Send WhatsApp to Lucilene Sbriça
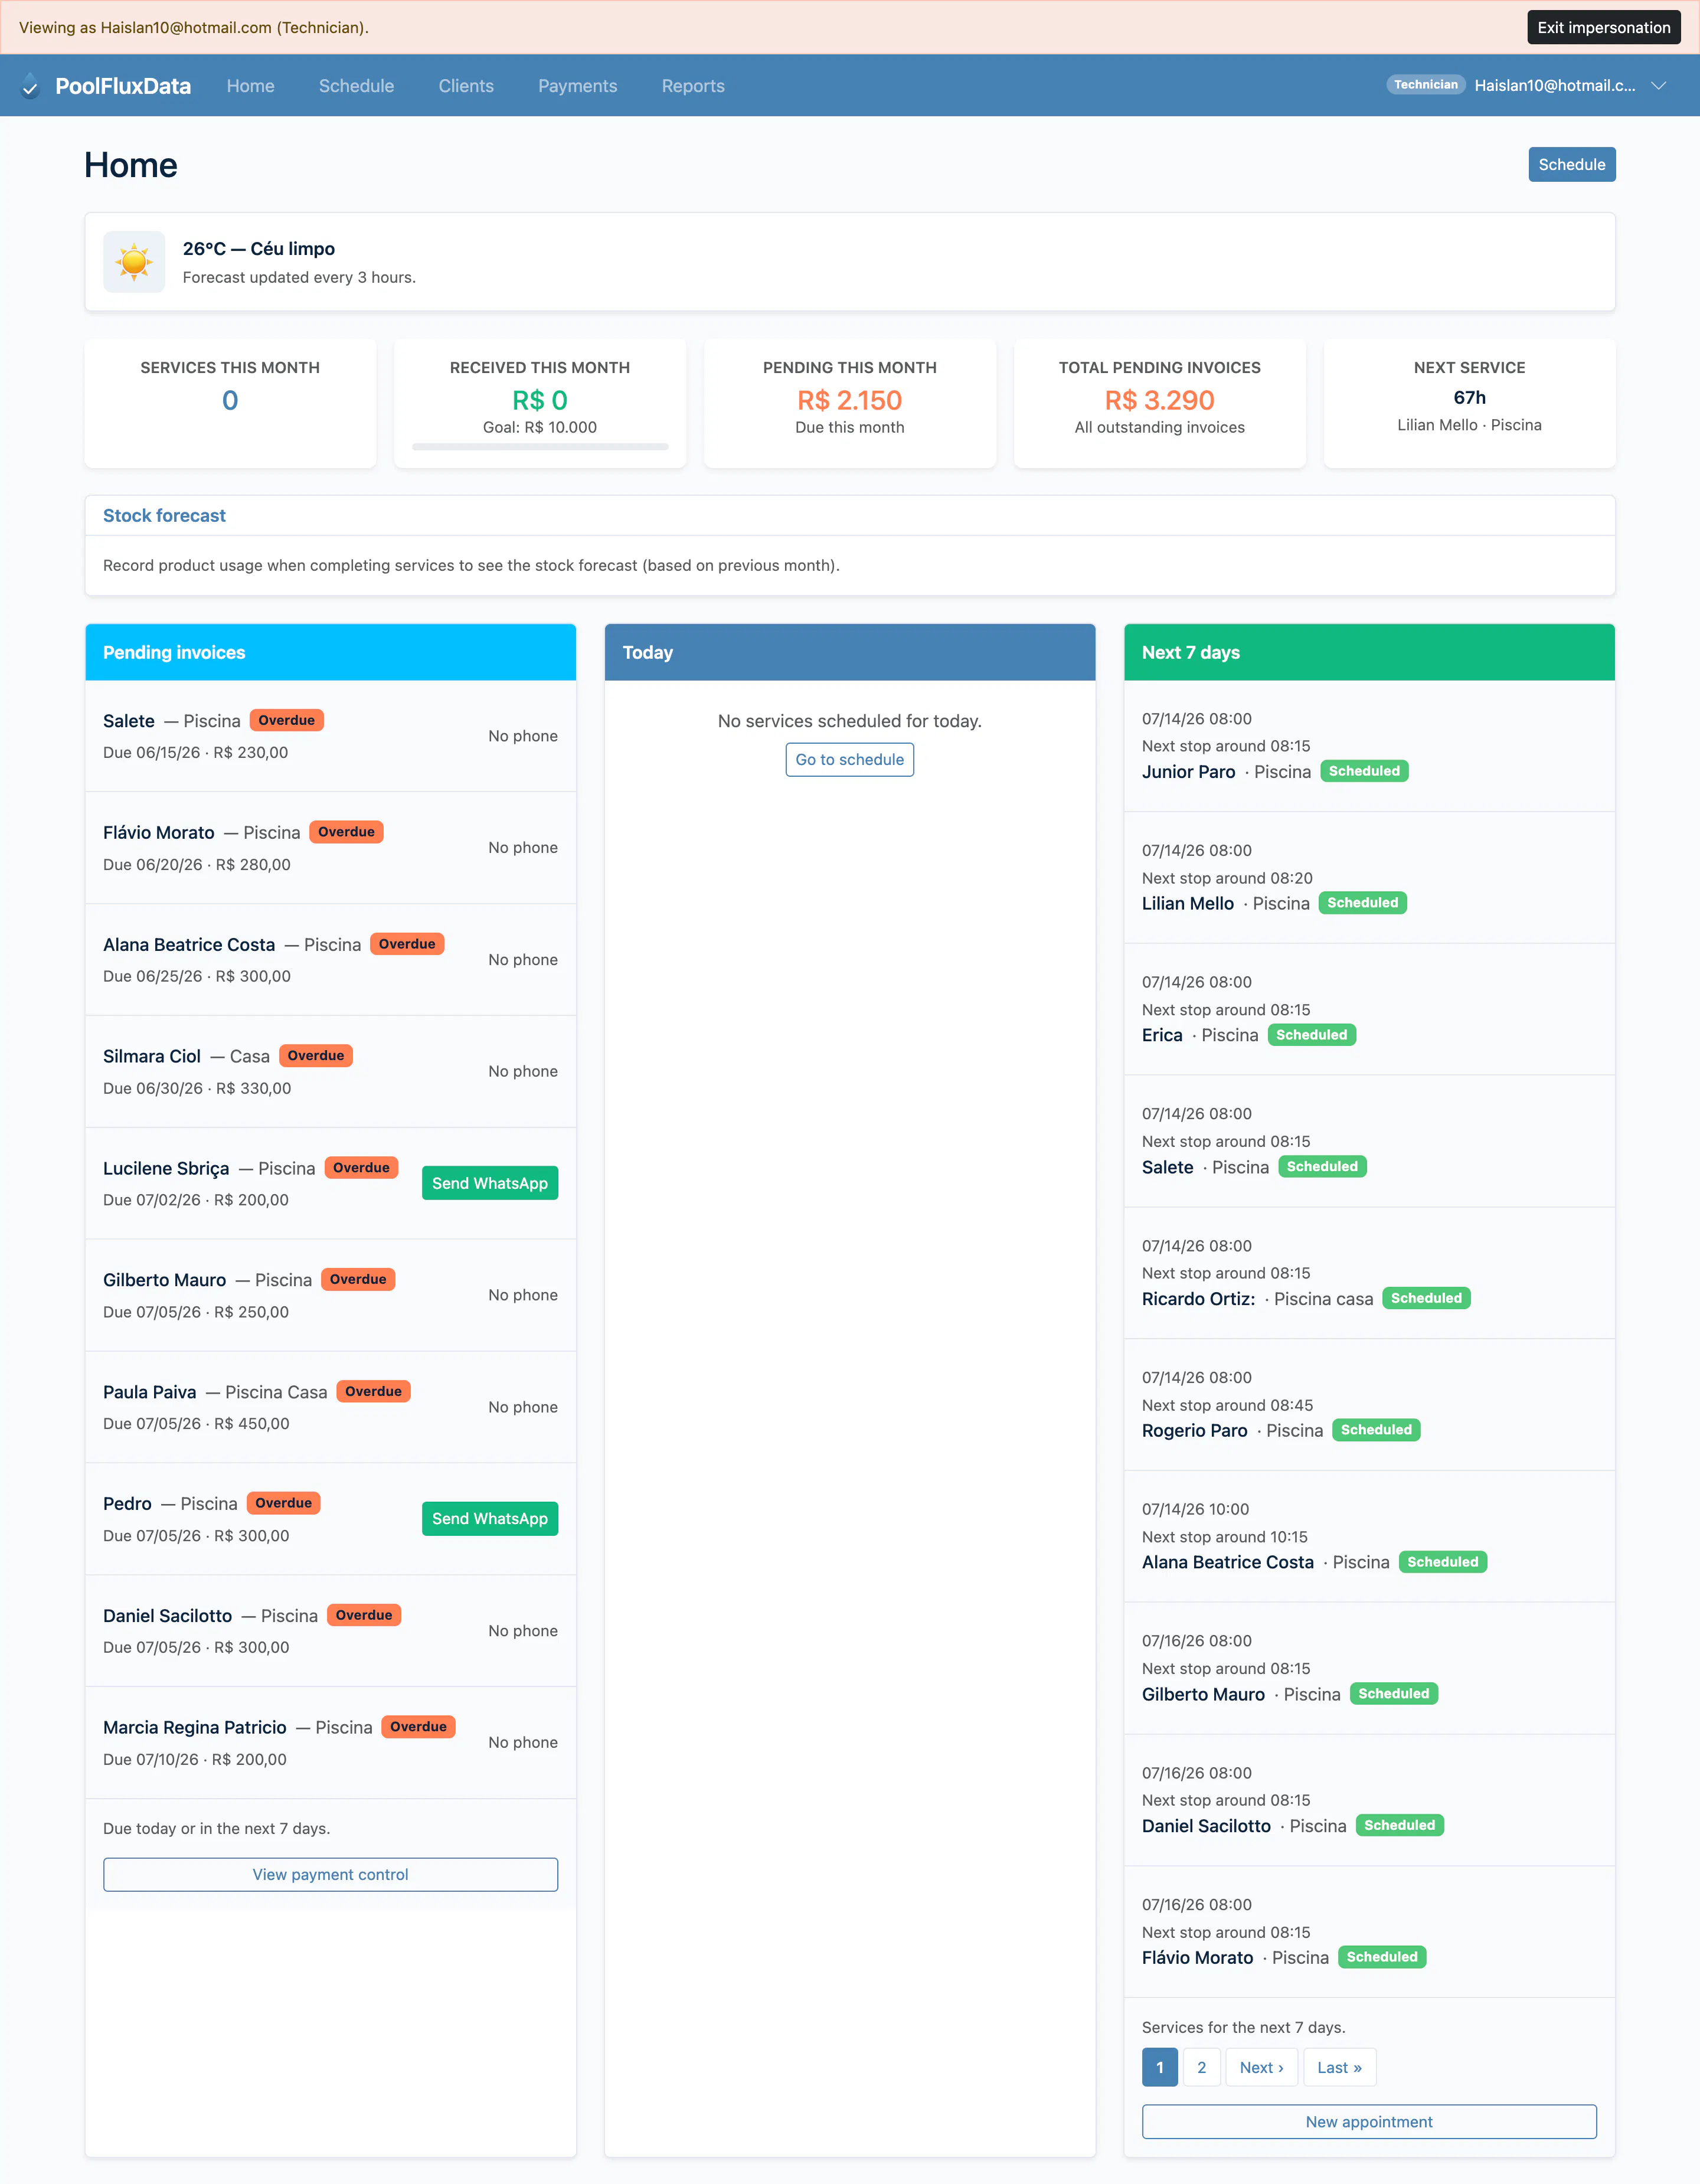The width and height of the screenshot is (1700, 2184). (x=490, y=1183)
